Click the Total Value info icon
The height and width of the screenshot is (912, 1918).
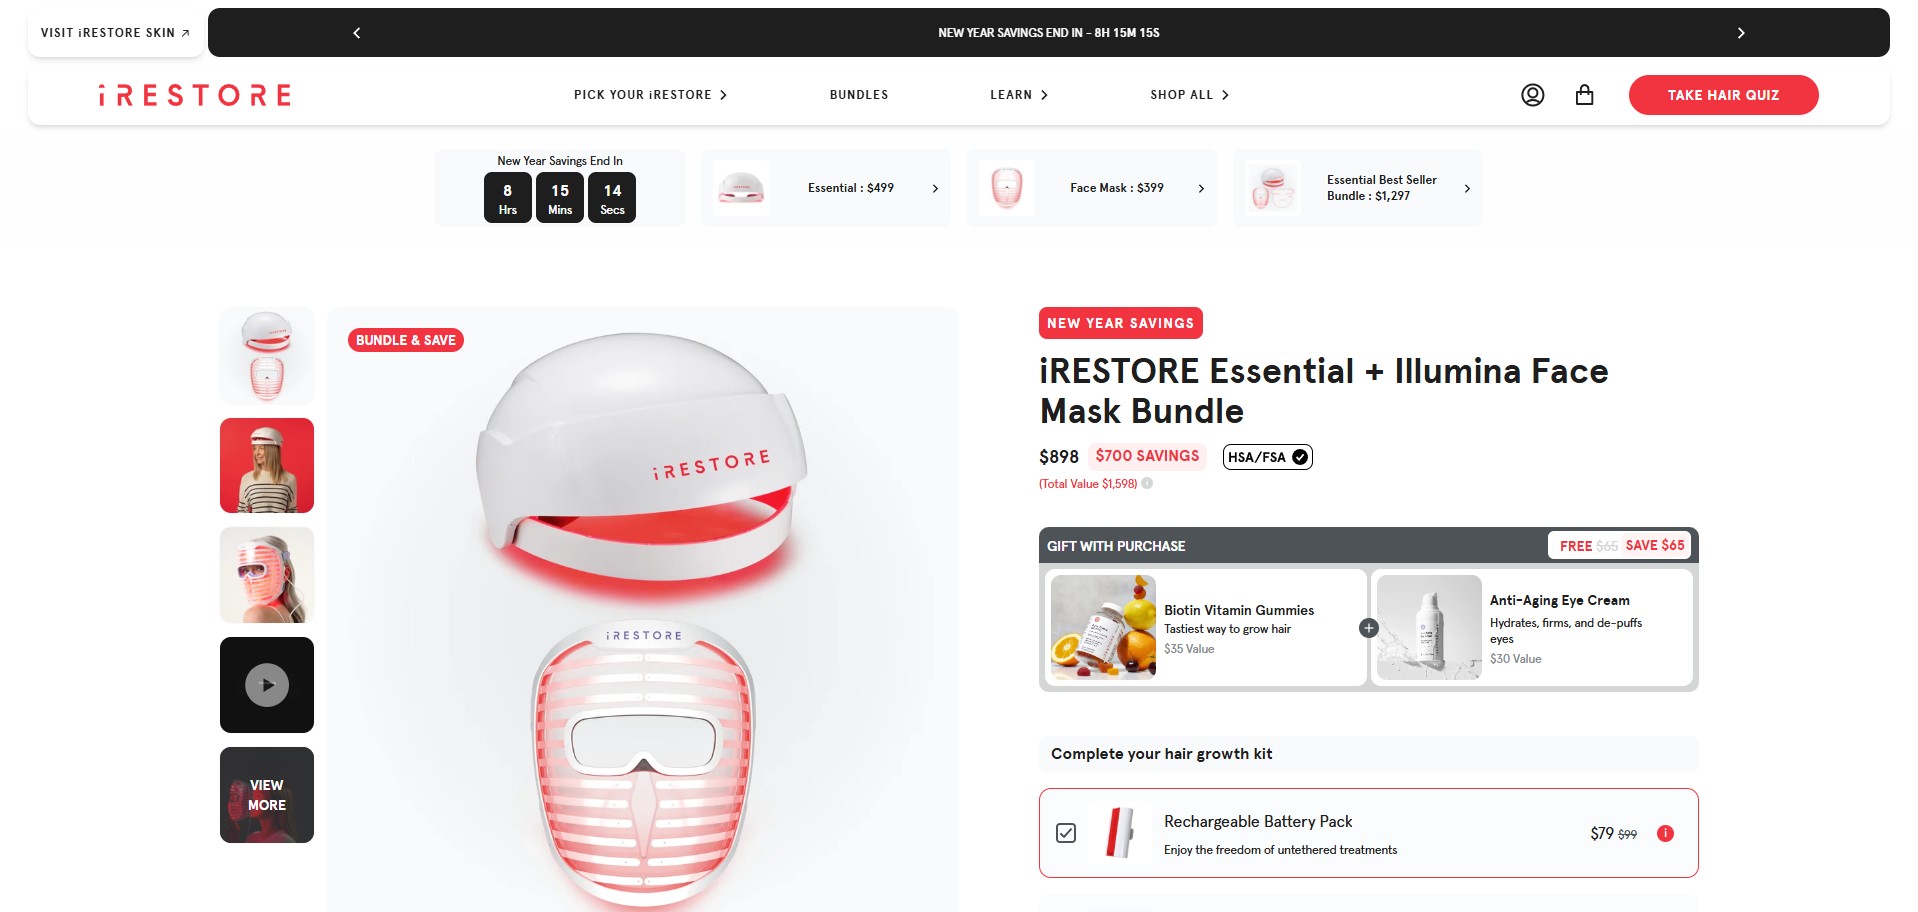click(1147, 483)
